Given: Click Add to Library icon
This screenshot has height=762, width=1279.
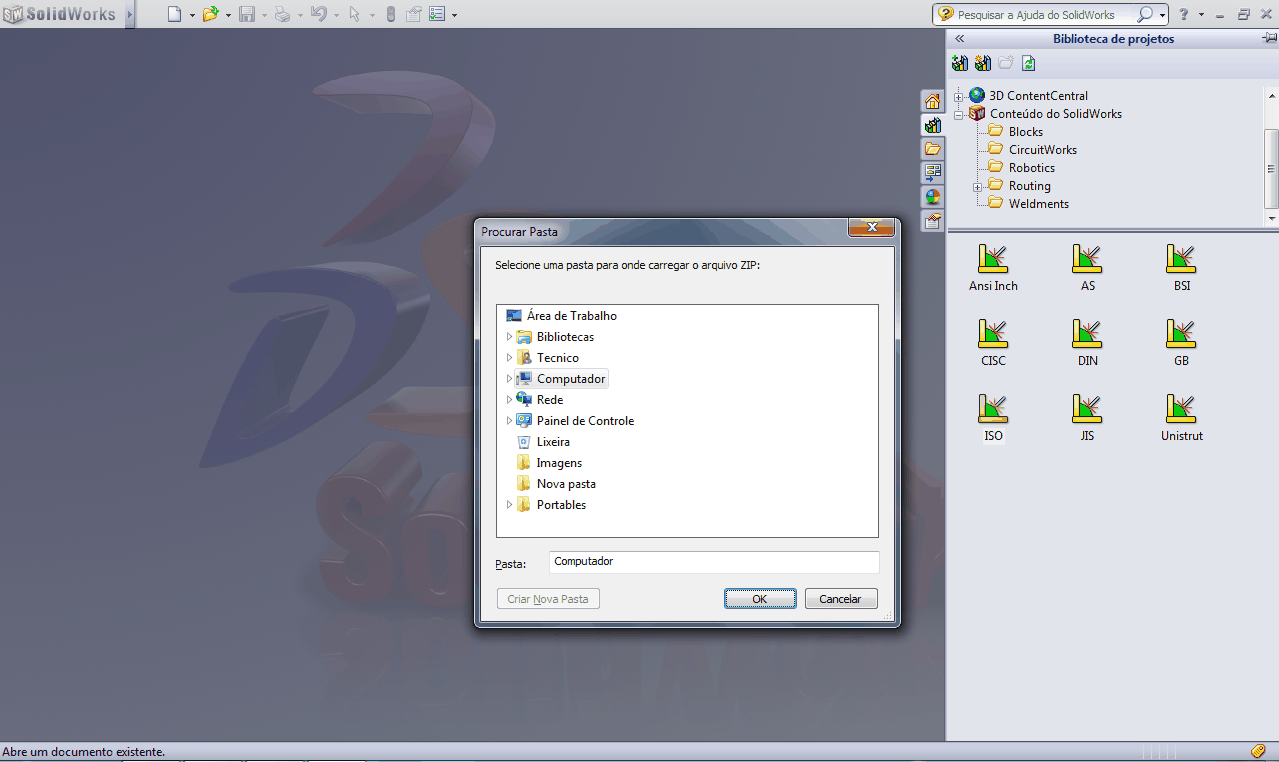Looking at the screenshot, I should [960, 63].
